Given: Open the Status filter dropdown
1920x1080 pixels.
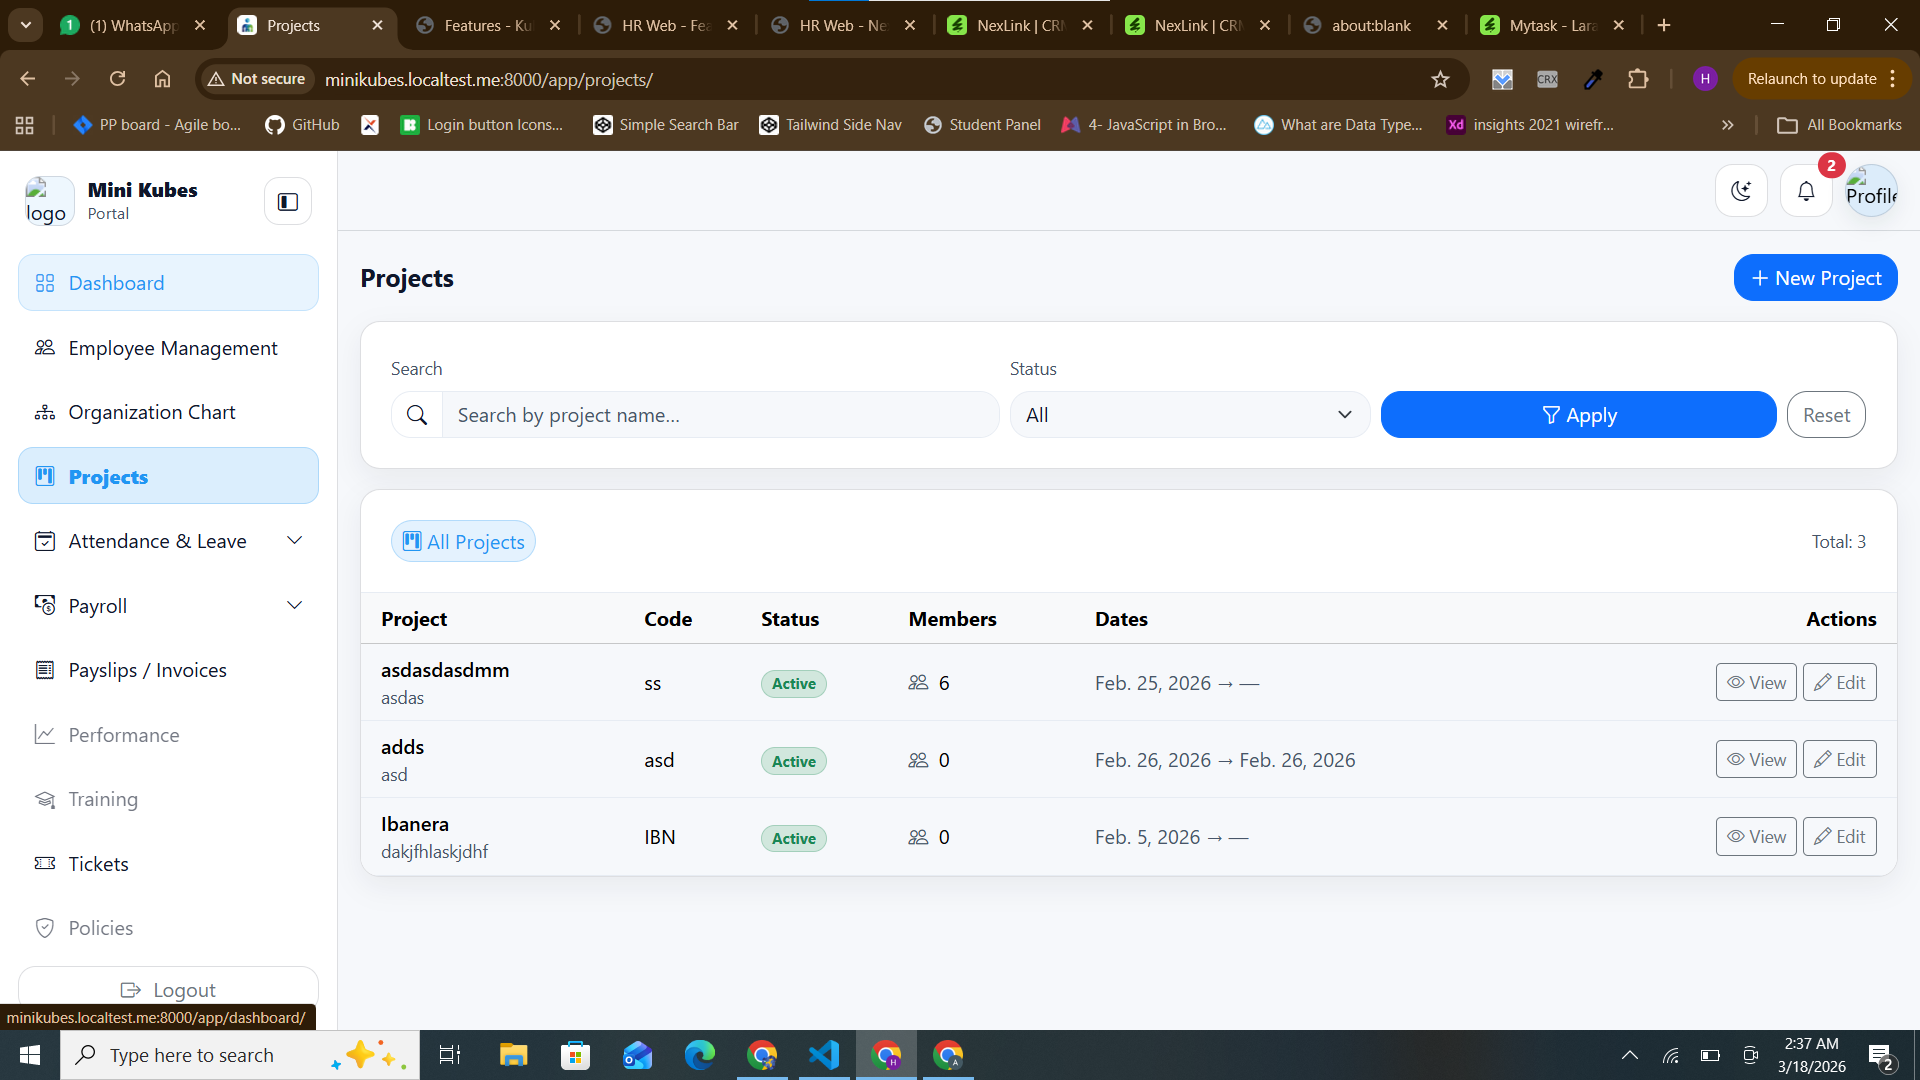Looking at the screenshot, I should click(x=1189, y=415).
